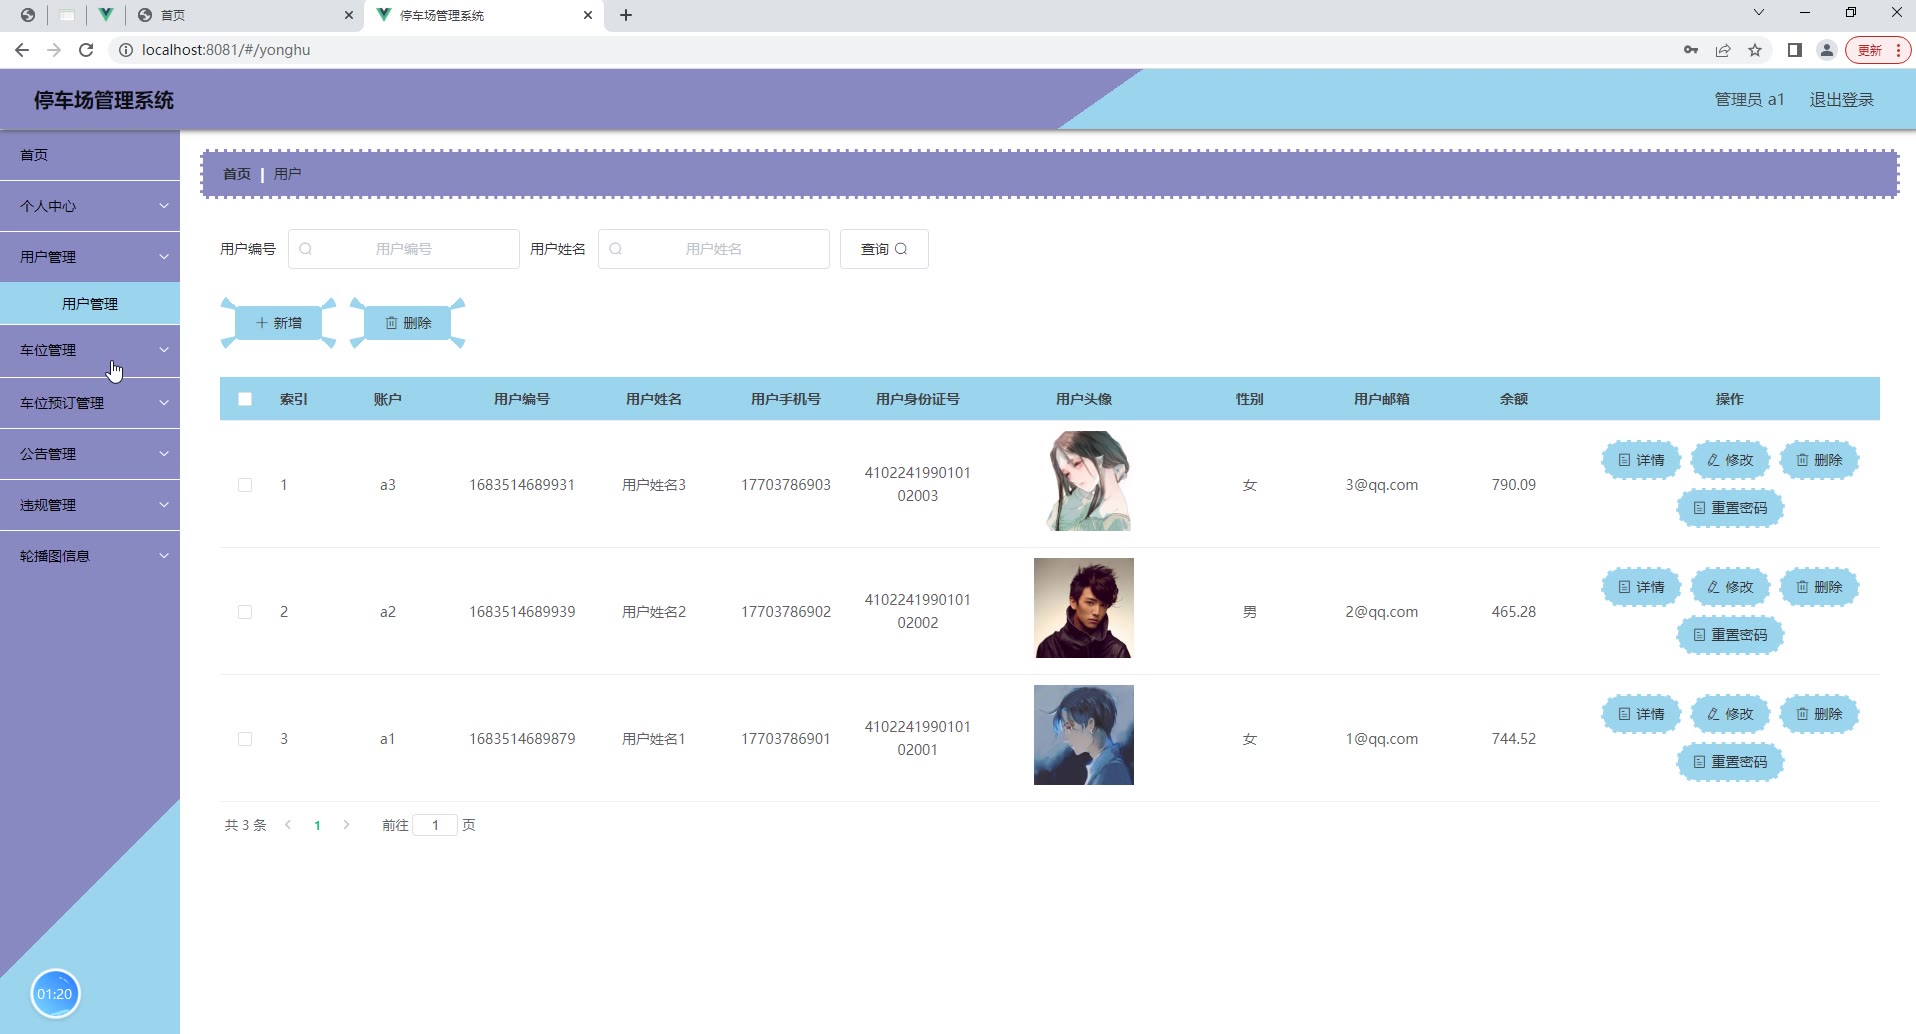View 详情 for user a3

click(1641, 460)
